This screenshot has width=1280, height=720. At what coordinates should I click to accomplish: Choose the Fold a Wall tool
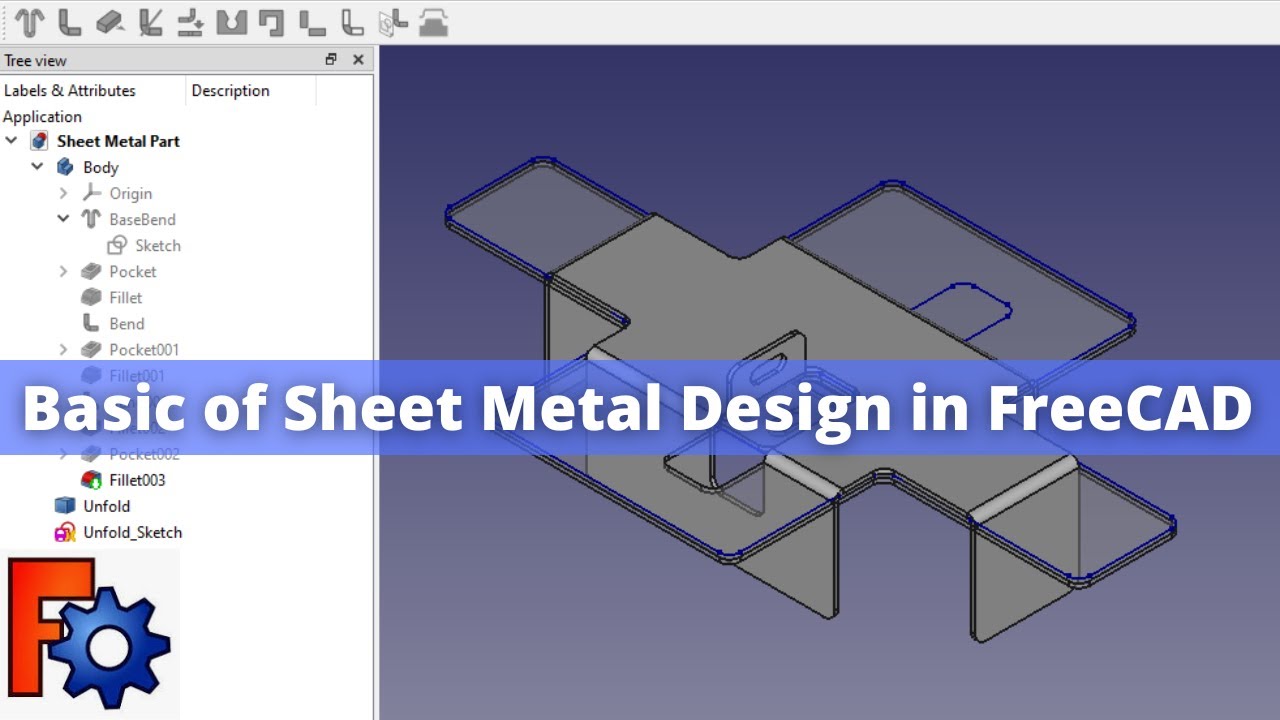click(x=151, y=21)
